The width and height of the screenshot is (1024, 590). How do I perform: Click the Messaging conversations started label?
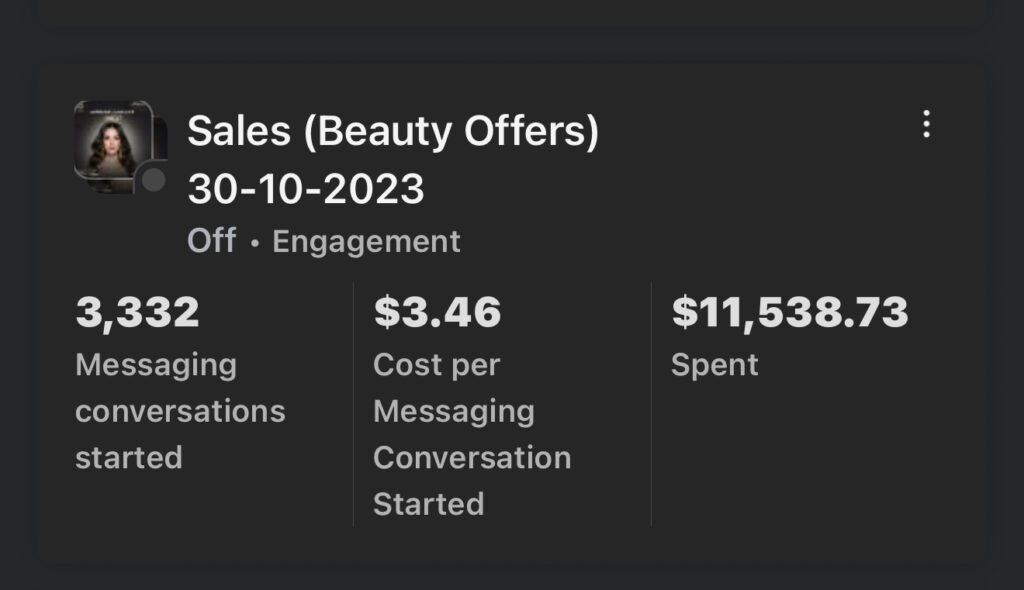tap(180, 411)
